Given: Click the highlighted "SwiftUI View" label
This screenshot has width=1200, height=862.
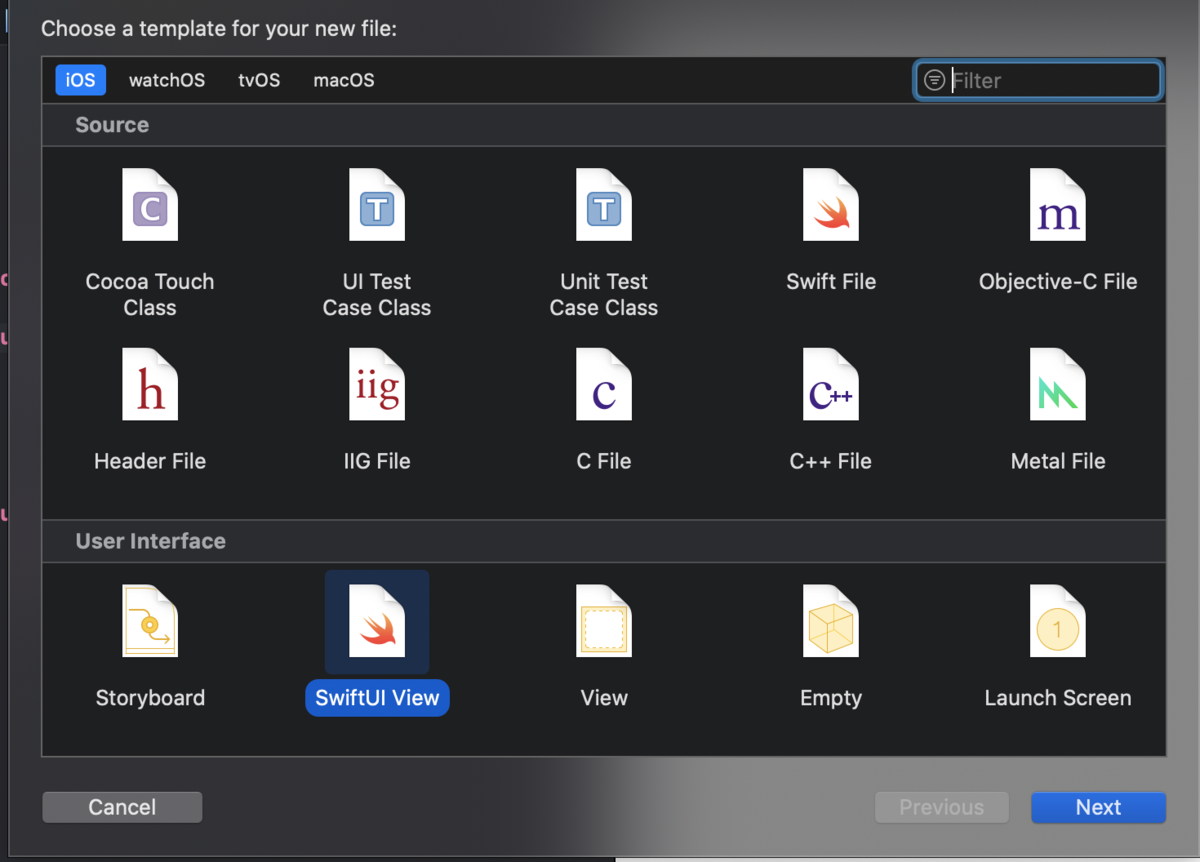Looking at the screenshot, I should tap(377, 698).
